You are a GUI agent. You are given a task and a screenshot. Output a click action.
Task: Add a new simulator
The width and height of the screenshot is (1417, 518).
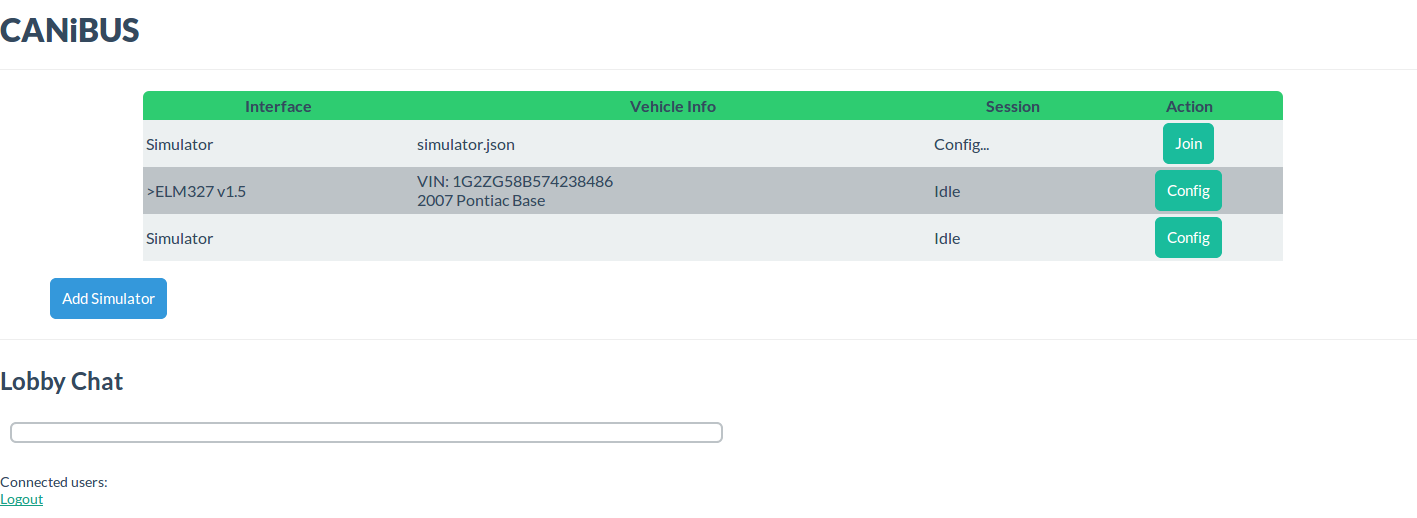point(108,299)
